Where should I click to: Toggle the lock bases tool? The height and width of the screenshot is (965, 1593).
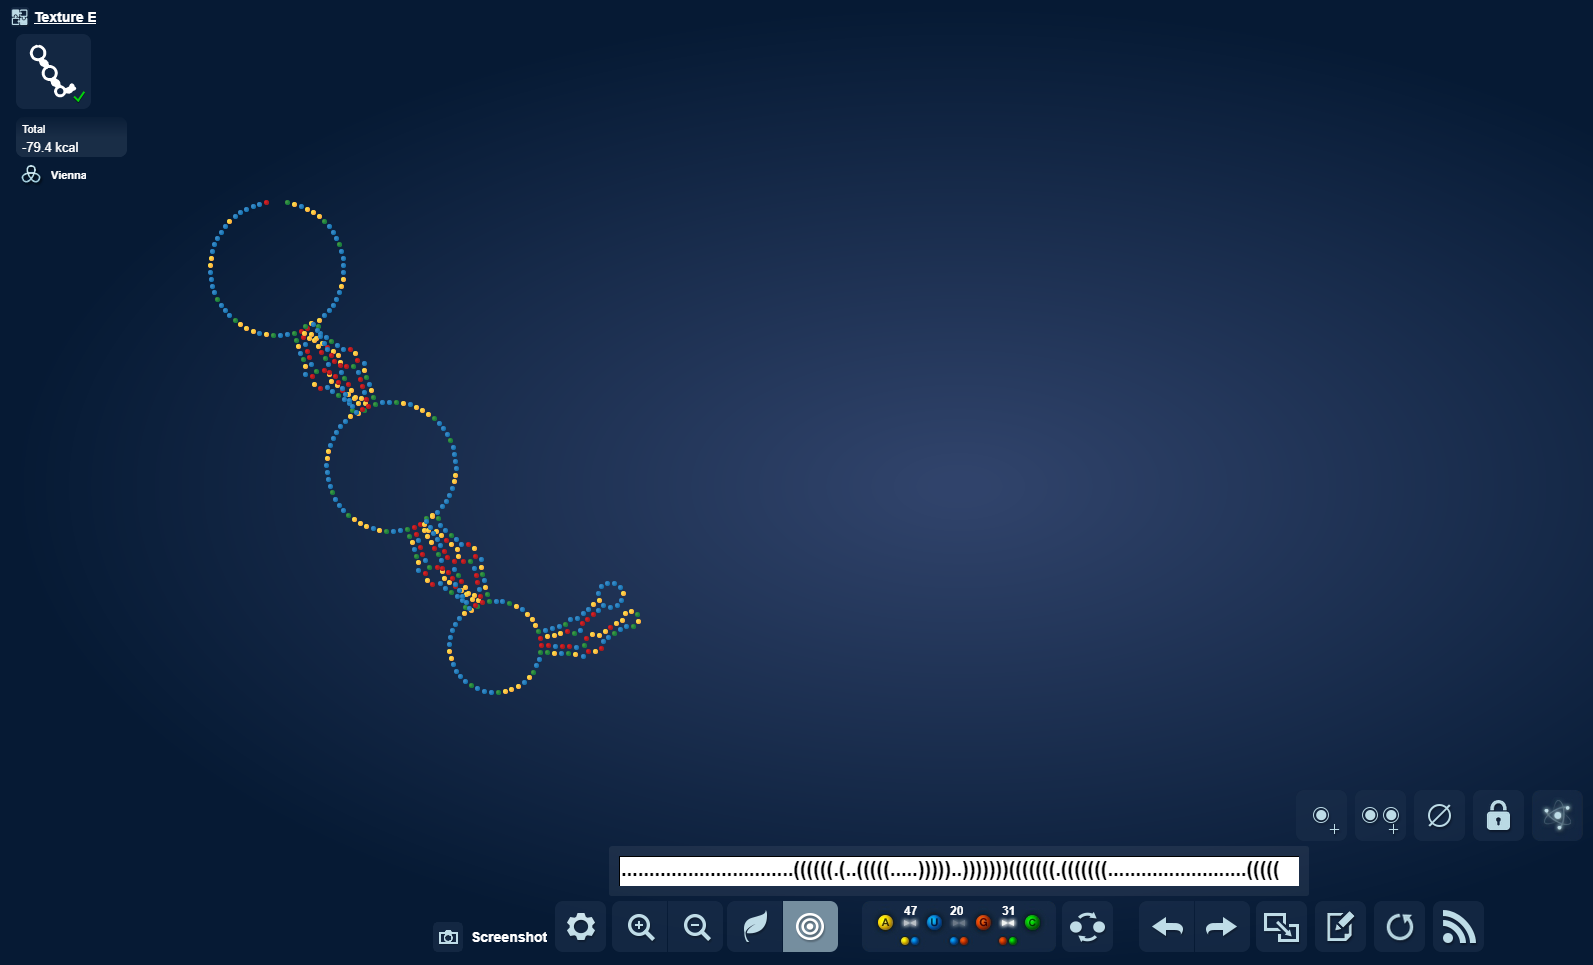[x=1498, y=816]
